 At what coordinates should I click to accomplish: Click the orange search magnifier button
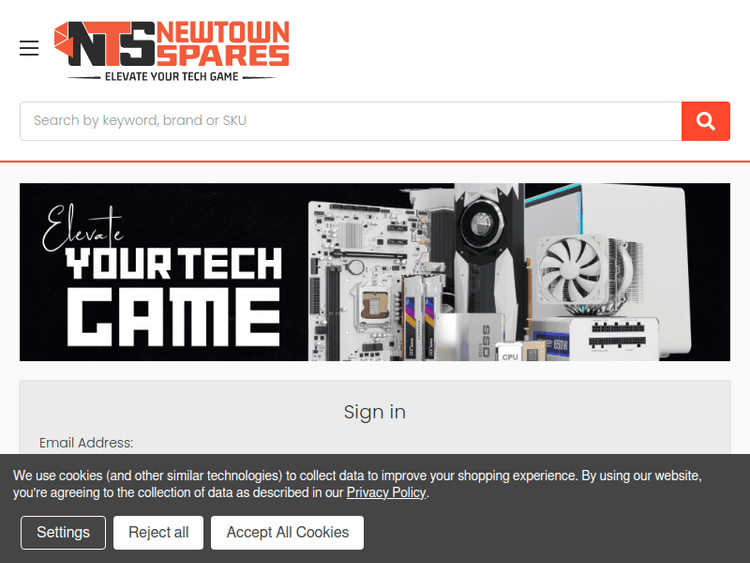click(706, 121)
